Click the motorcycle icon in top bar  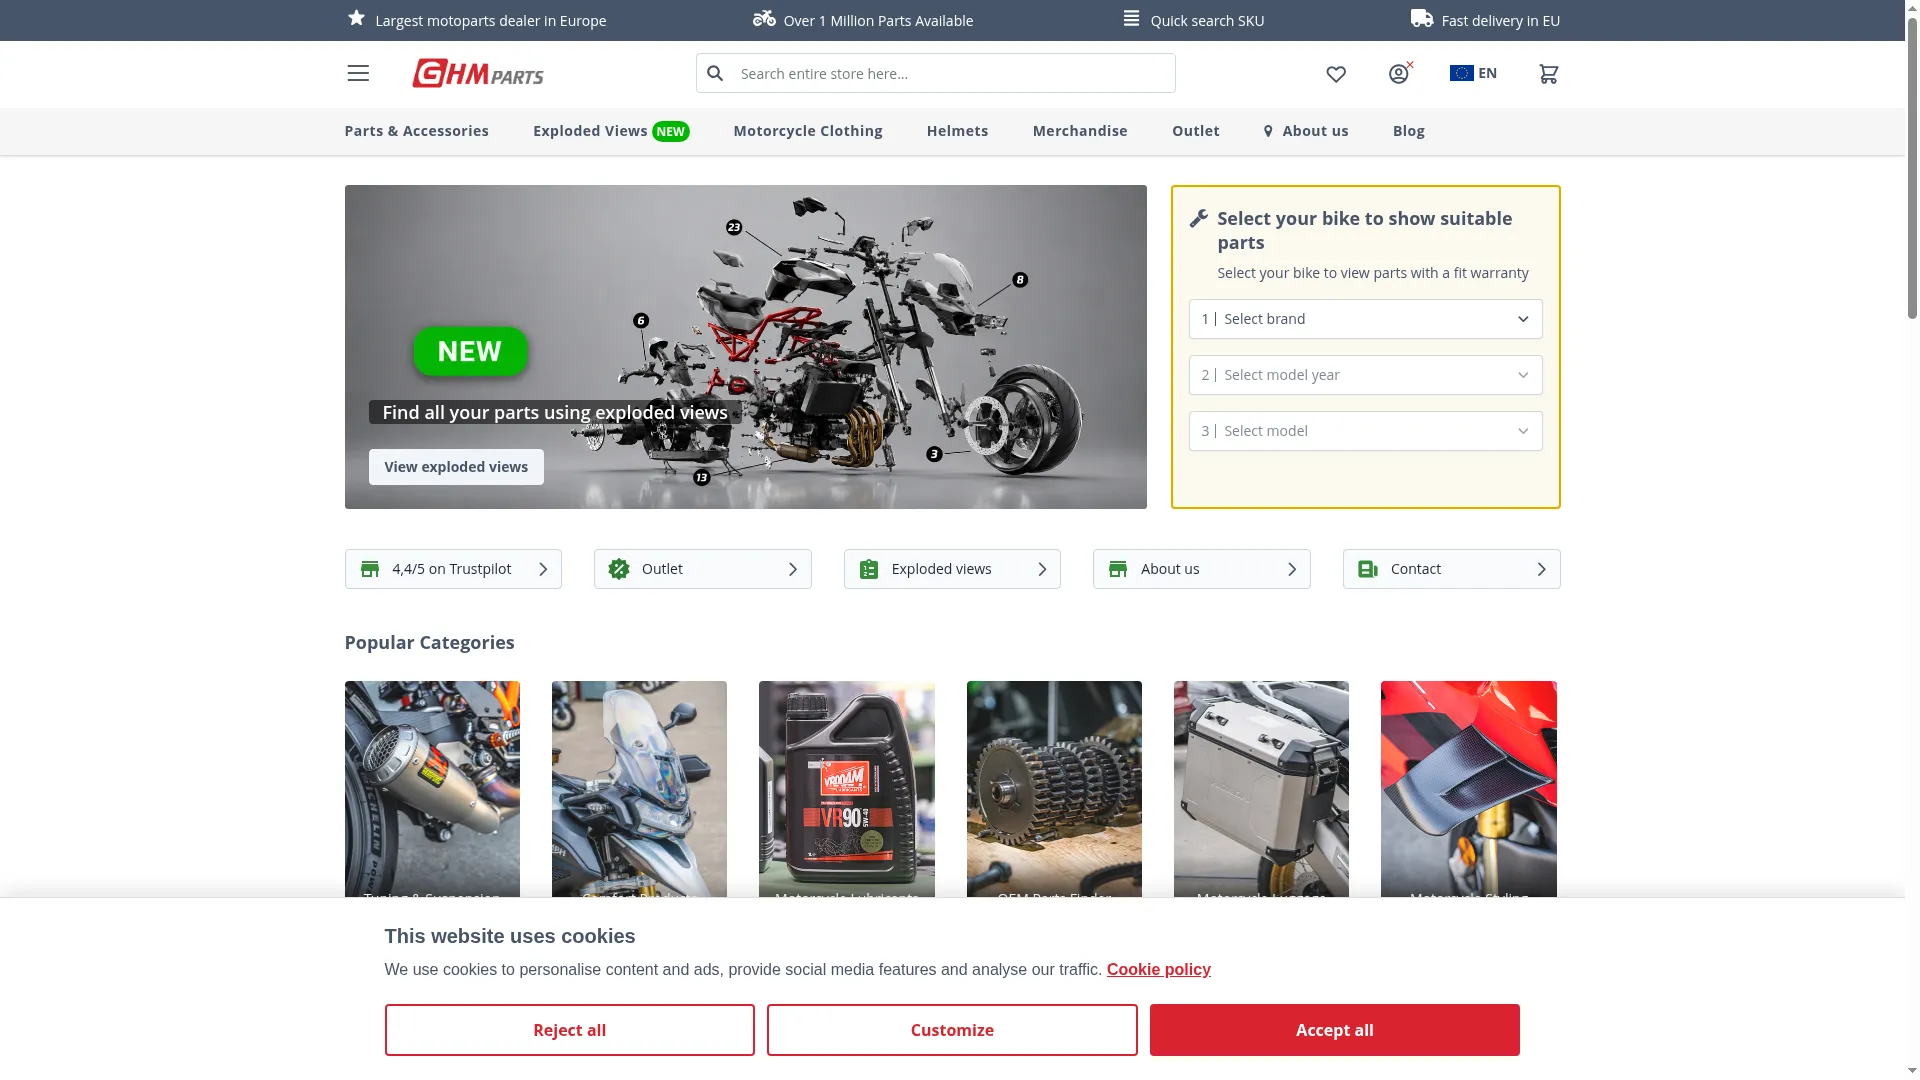[x=764, y=18]
